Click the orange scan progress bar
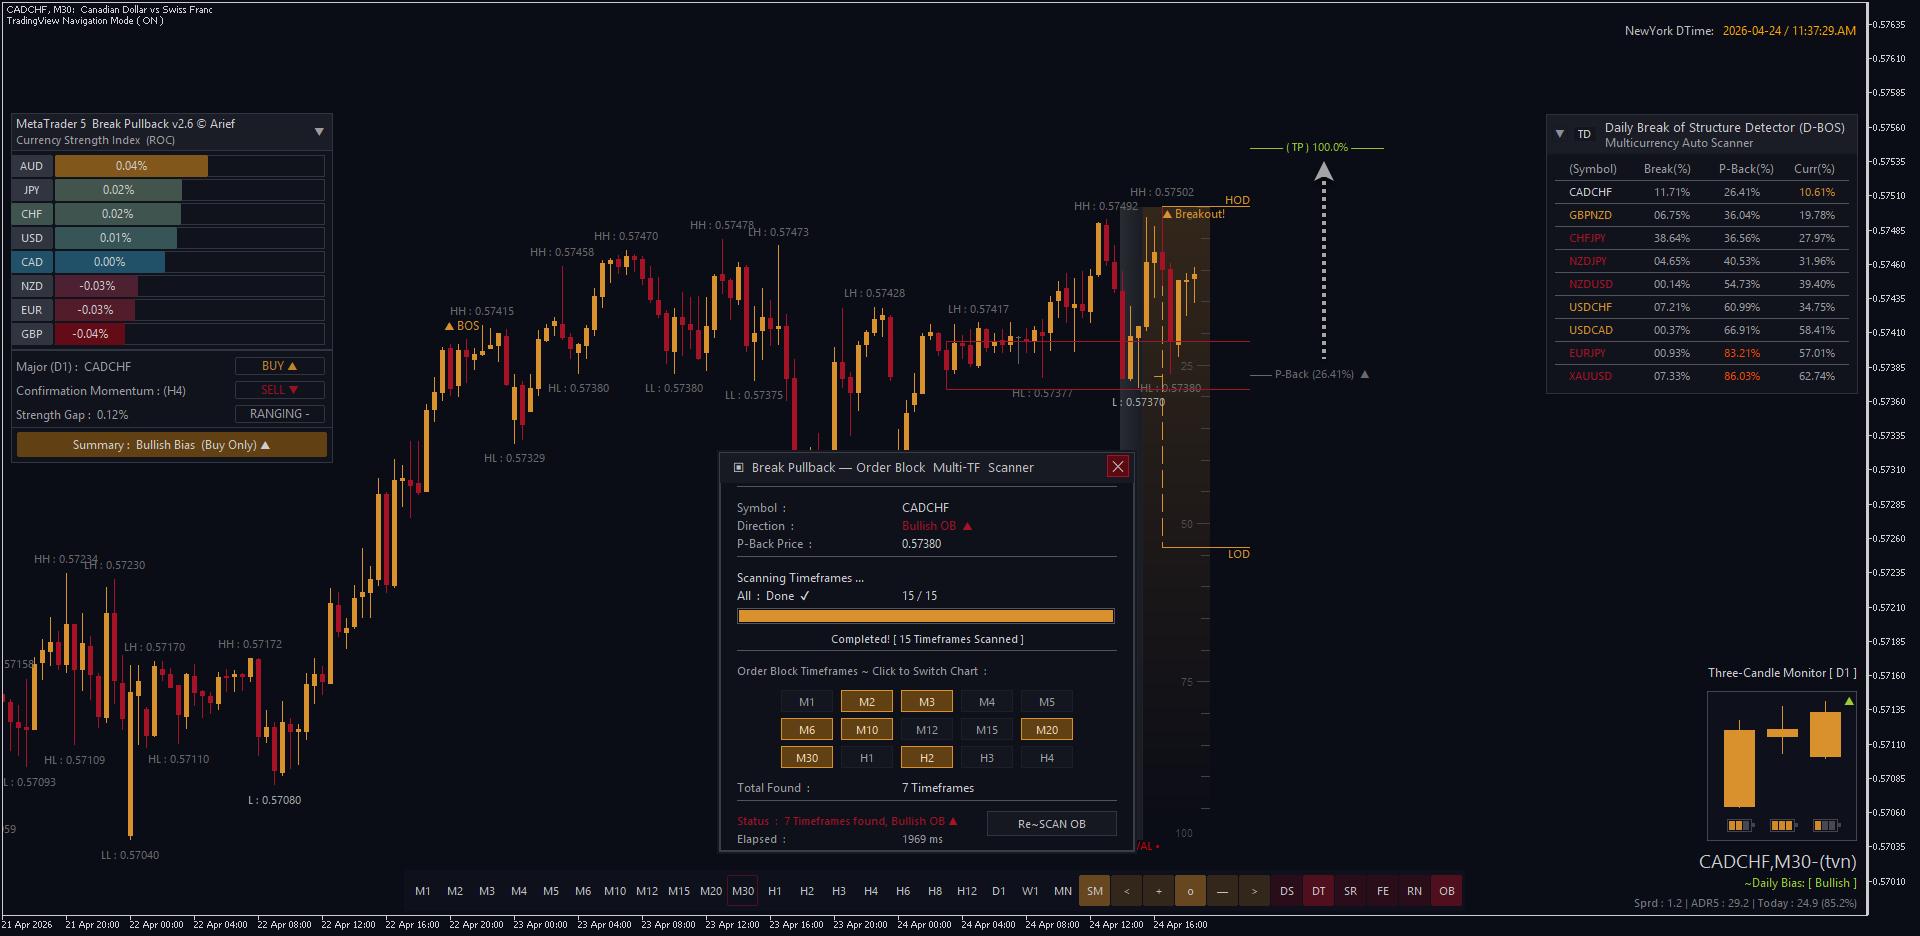 [x=926, y=616]
